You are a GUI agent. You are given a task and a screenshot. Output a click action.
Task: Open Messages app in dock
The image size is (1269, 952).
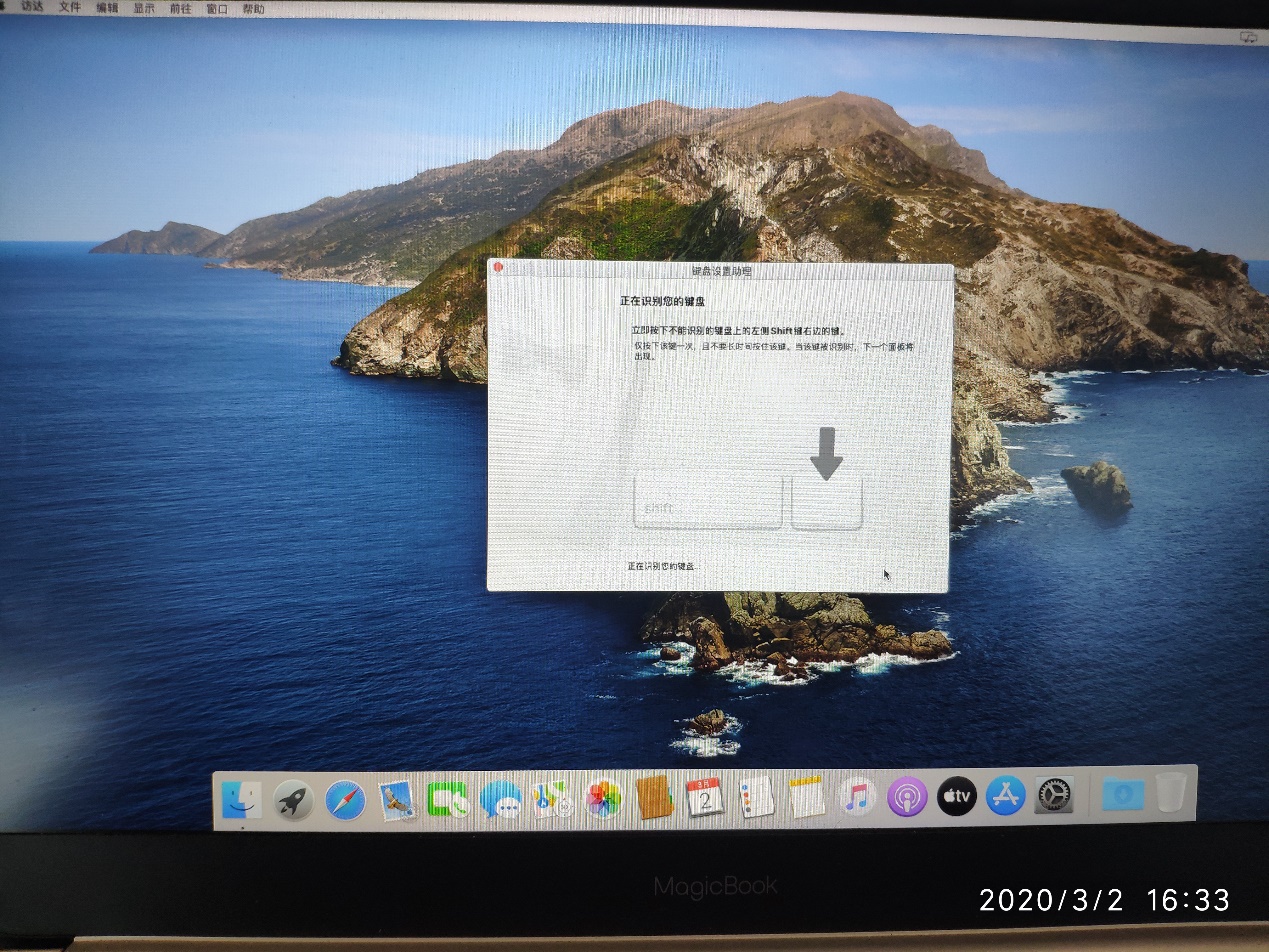click(500, 799)
